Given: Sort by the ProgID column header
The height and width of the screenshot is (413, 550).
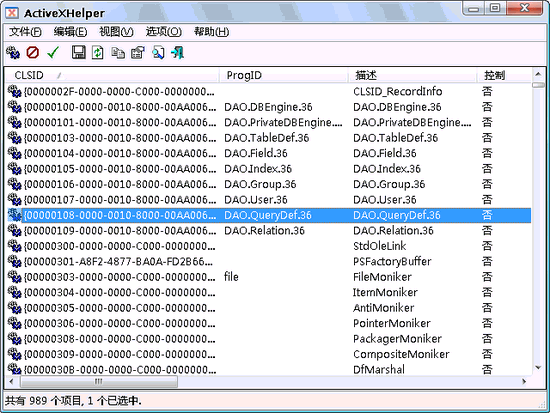Looking at the screenshot, I should 284,75.
